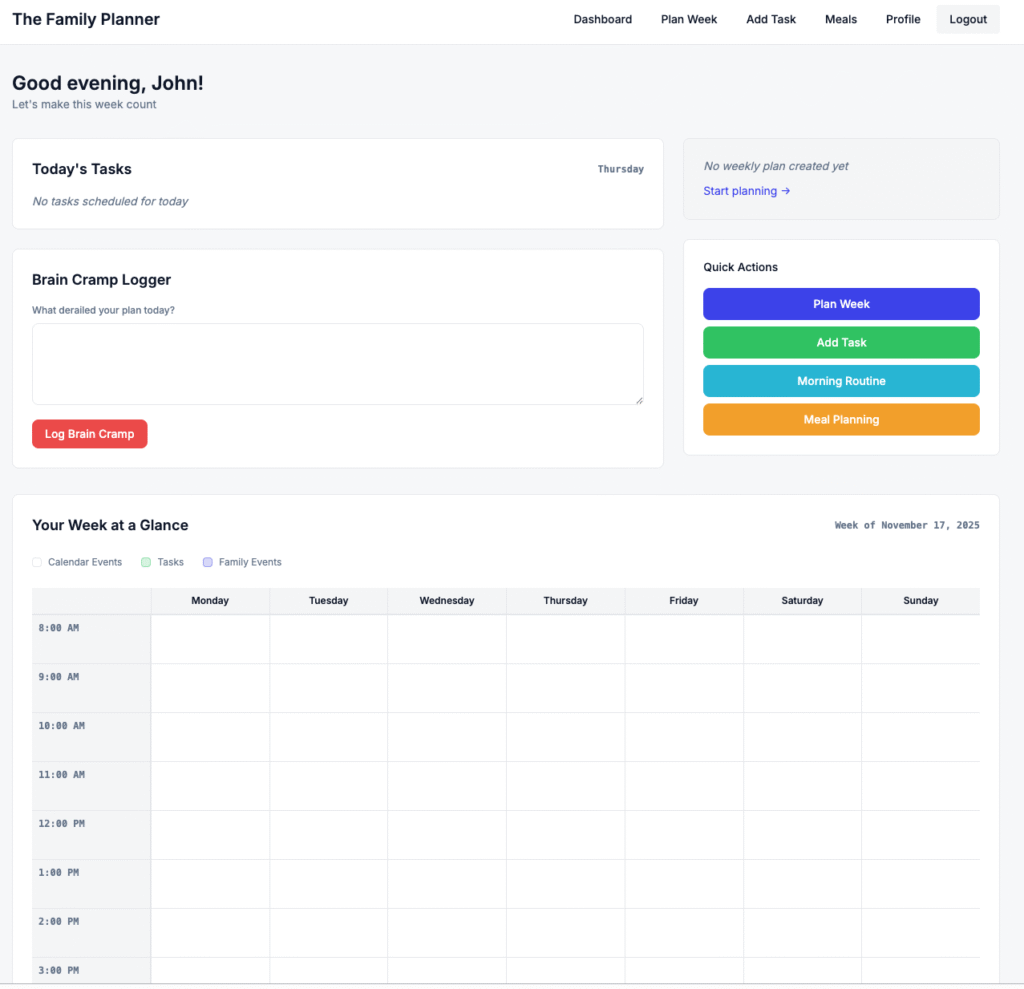Click the Logout button

[968, 20]
